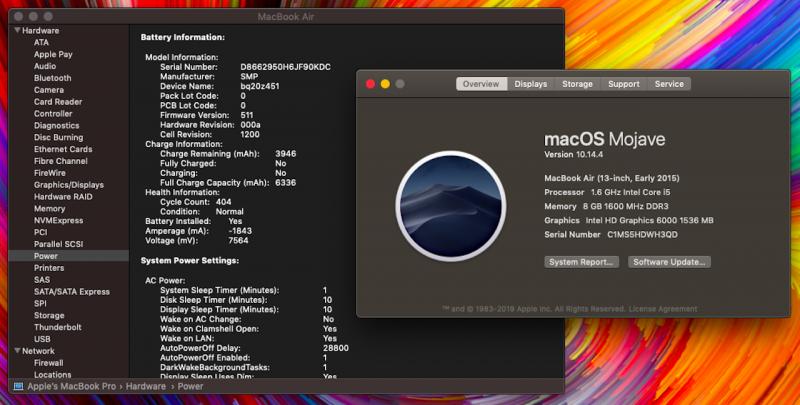
Task: Select ATA in the Hardware list
Action: pyautogui.click(x=41, y=42)
